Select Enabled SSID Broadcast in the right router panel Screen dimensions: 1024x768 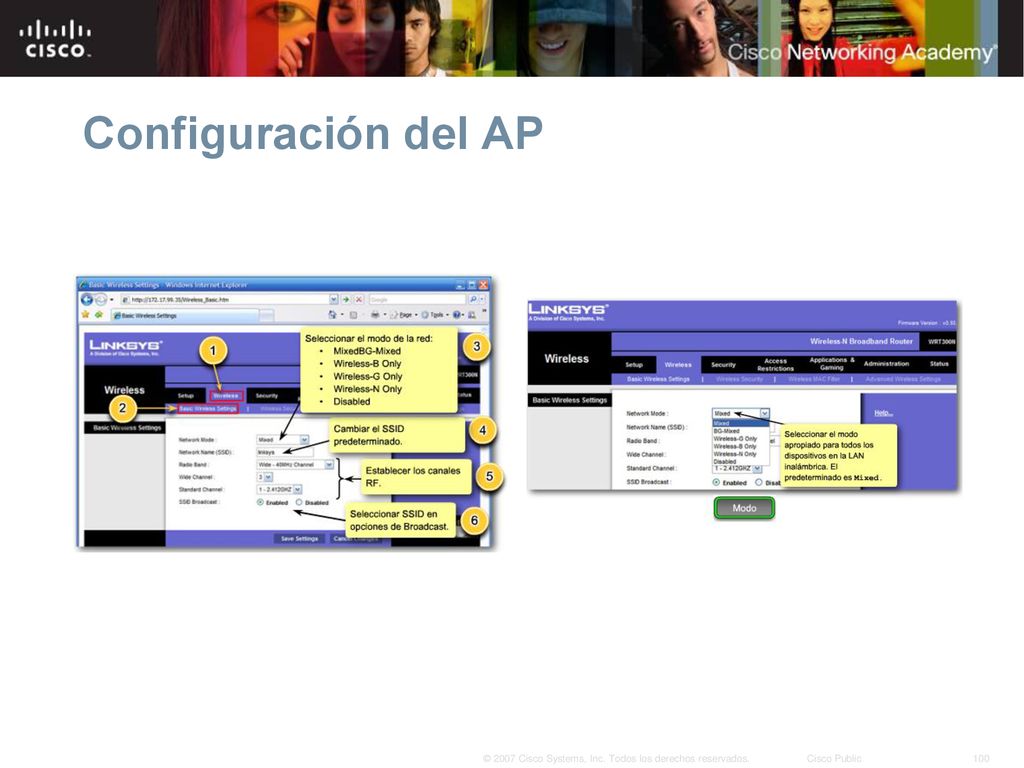coord(716,483)
